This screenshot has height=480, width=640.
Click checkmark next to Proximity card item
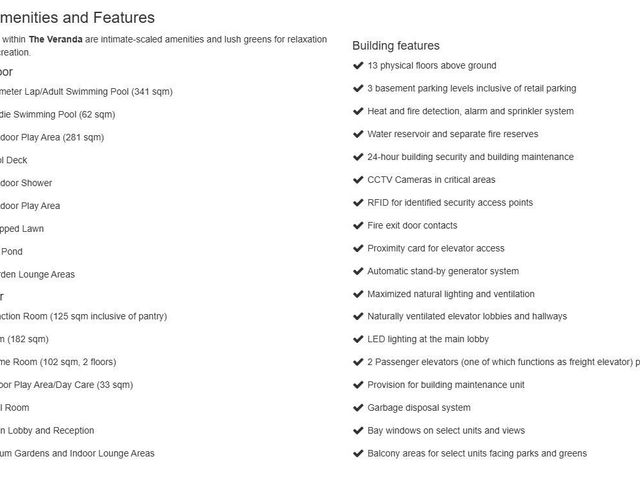(x=358, y=249)
